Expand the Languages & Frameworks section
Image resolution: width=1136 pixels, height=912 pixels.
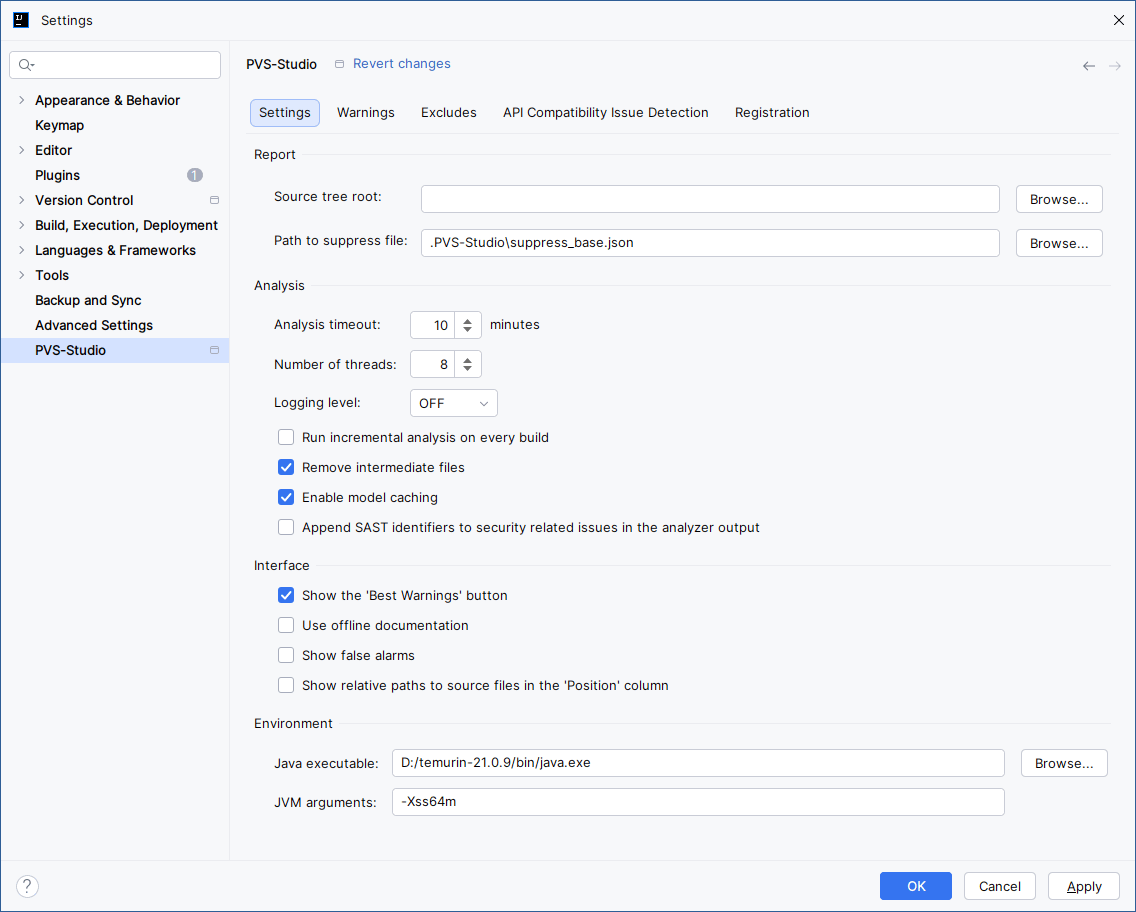point(21,250)
